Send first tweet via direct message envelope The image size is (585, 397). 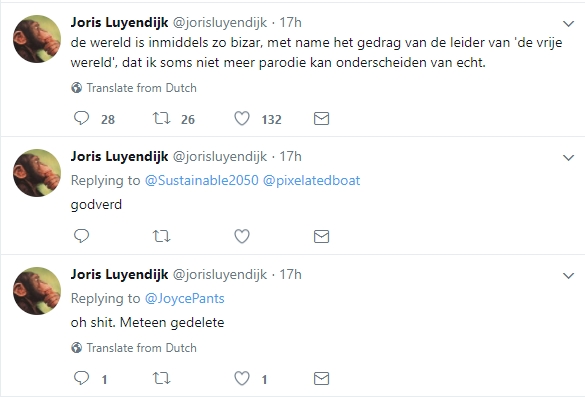coord(321,119)
